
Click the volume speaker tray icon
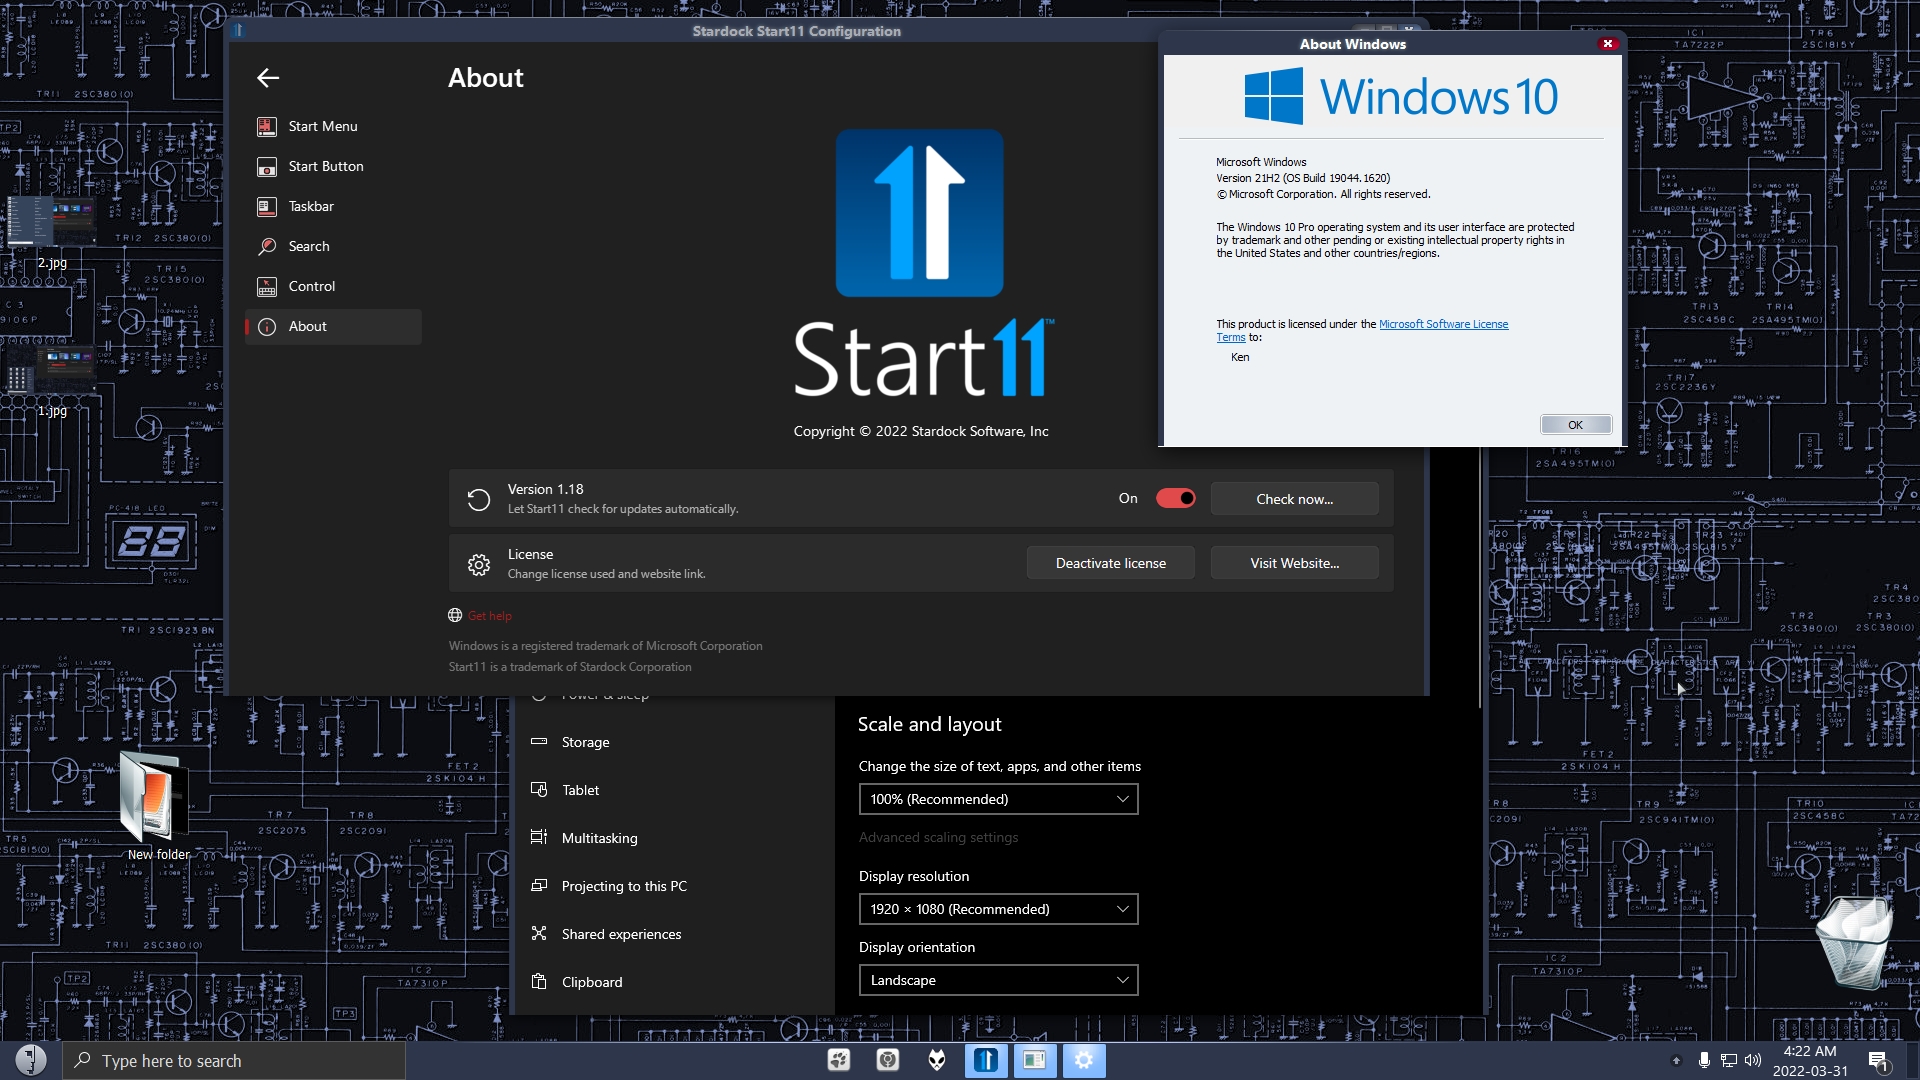tap(1753, 1060)
